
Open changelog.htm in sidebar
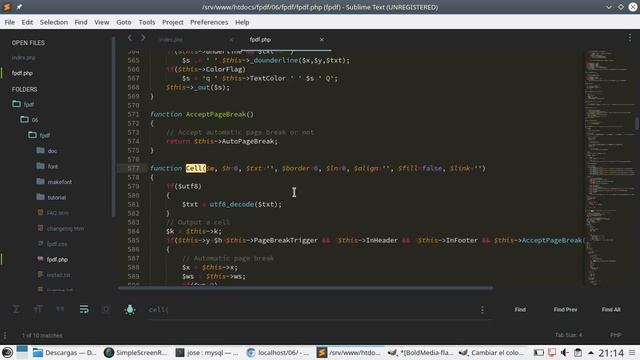(x=65, y=228)
